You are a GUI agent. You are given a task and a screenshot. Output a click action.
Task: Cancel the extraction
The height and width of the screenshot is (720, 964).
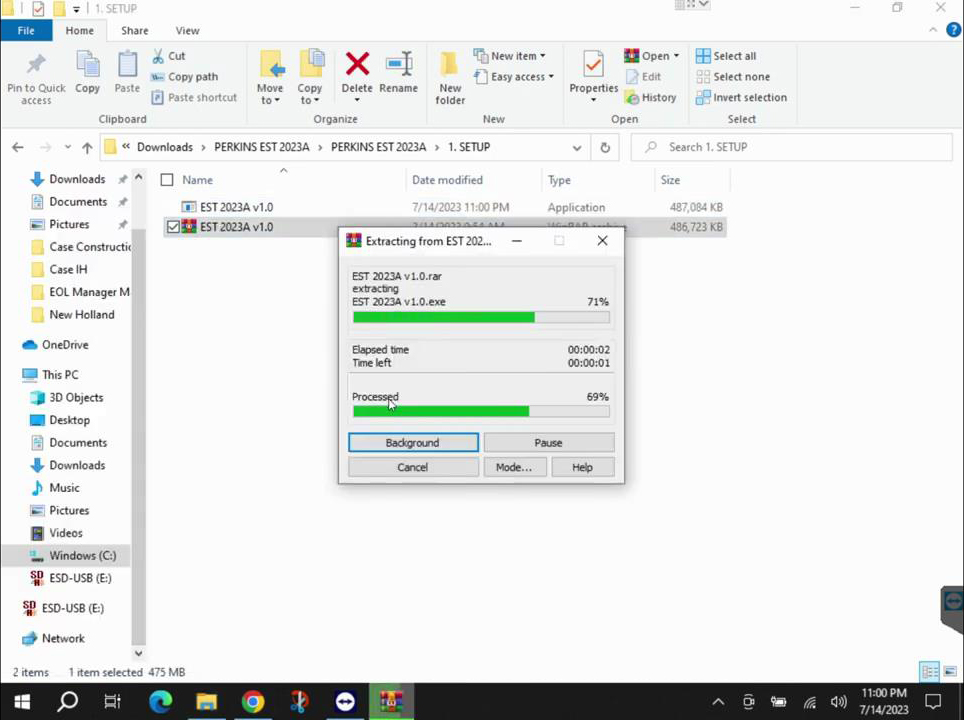(413, 467)
